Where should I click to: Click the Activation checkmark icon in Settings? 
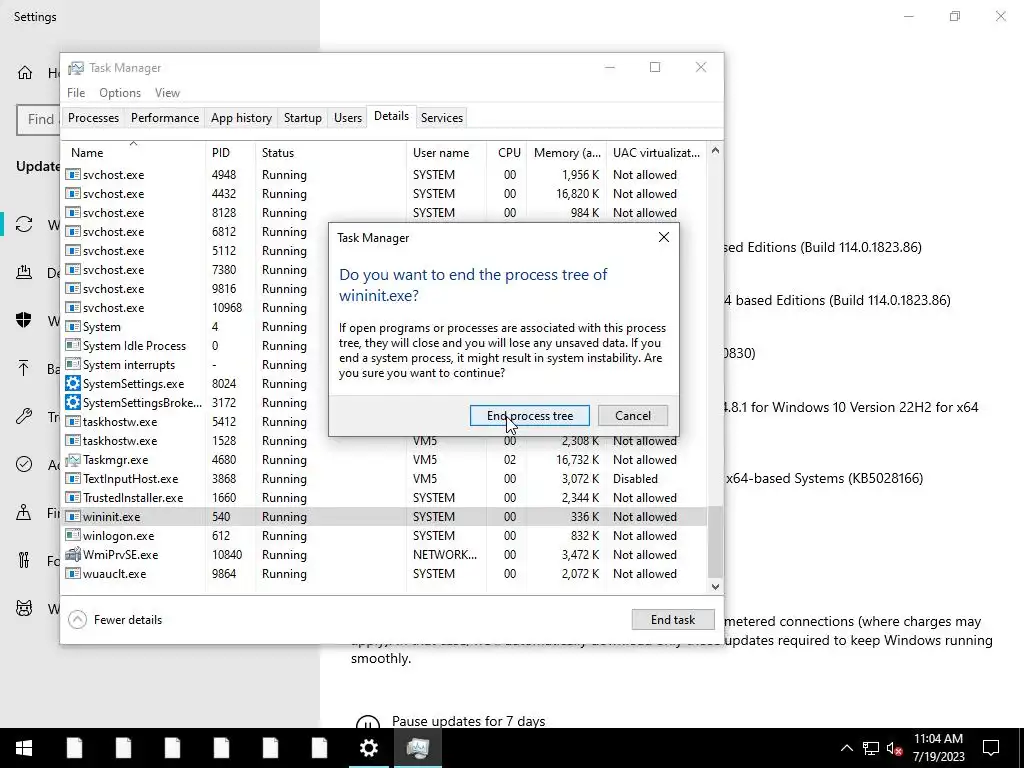tap(24, 464)
